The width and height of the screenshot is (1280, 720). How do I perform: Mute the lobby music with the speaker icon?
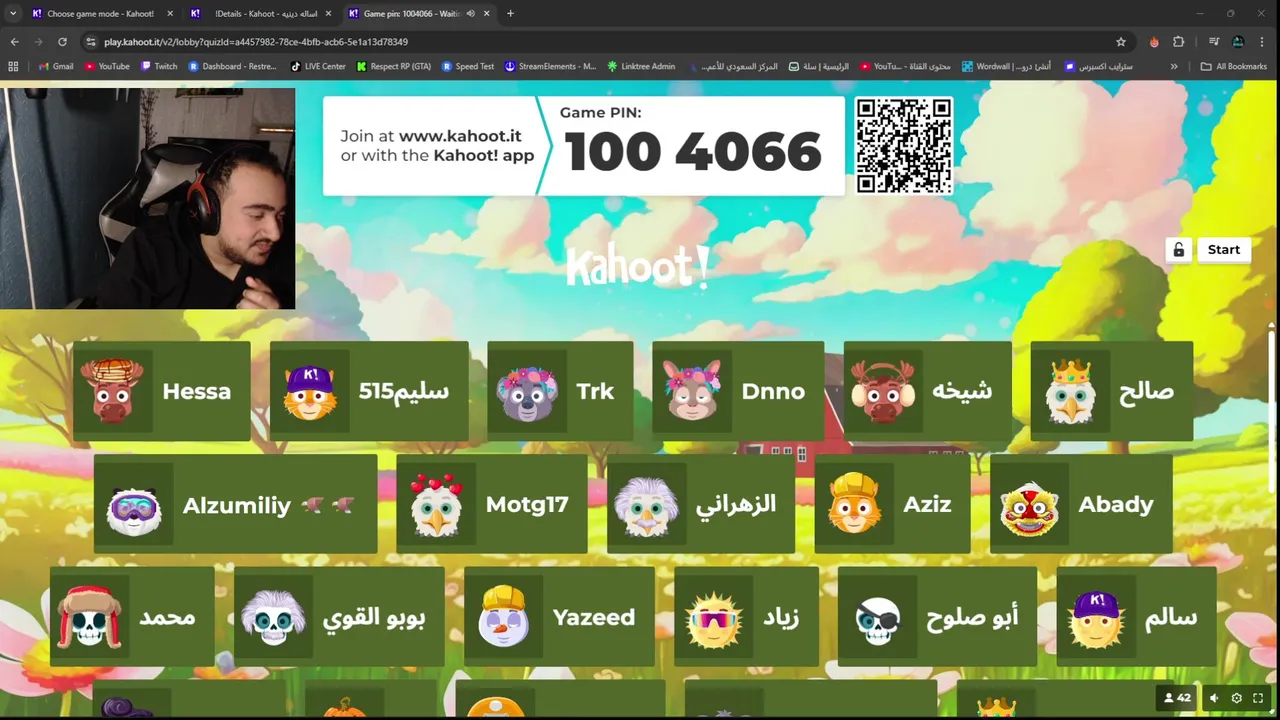(x=1214, y=698)
